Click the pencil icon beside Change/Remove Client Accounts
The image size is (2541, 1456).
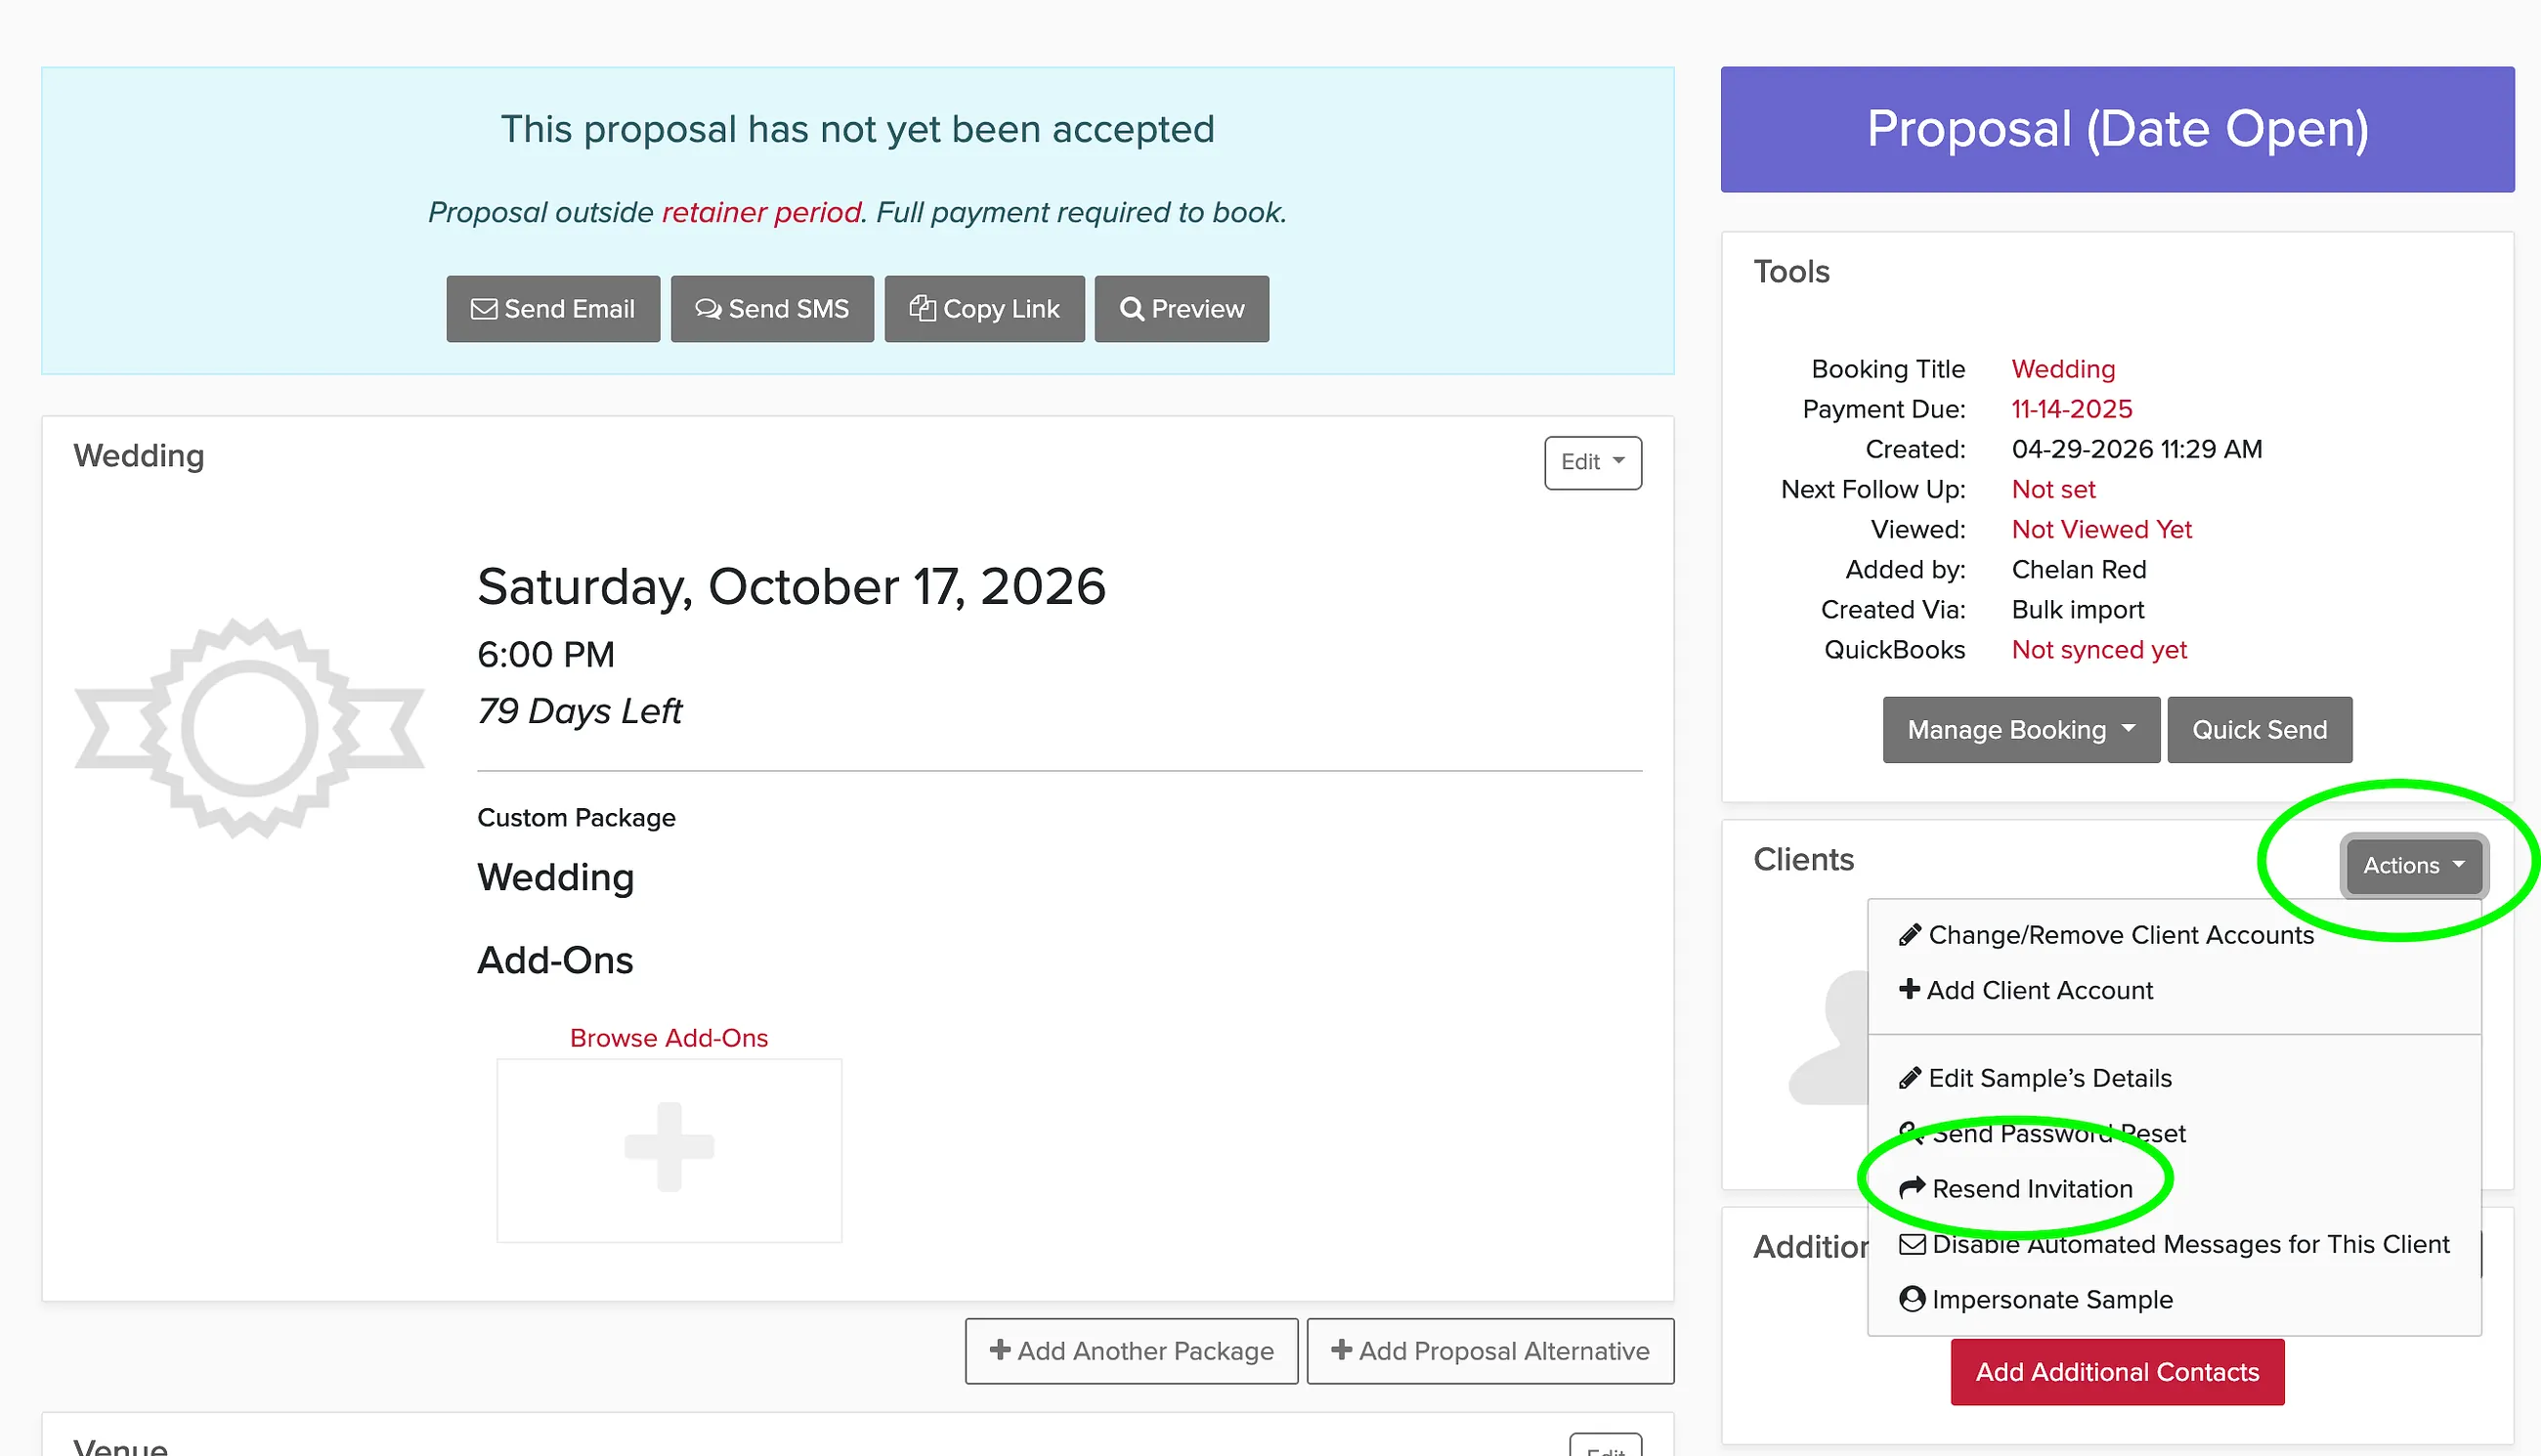pos(1910,935)
